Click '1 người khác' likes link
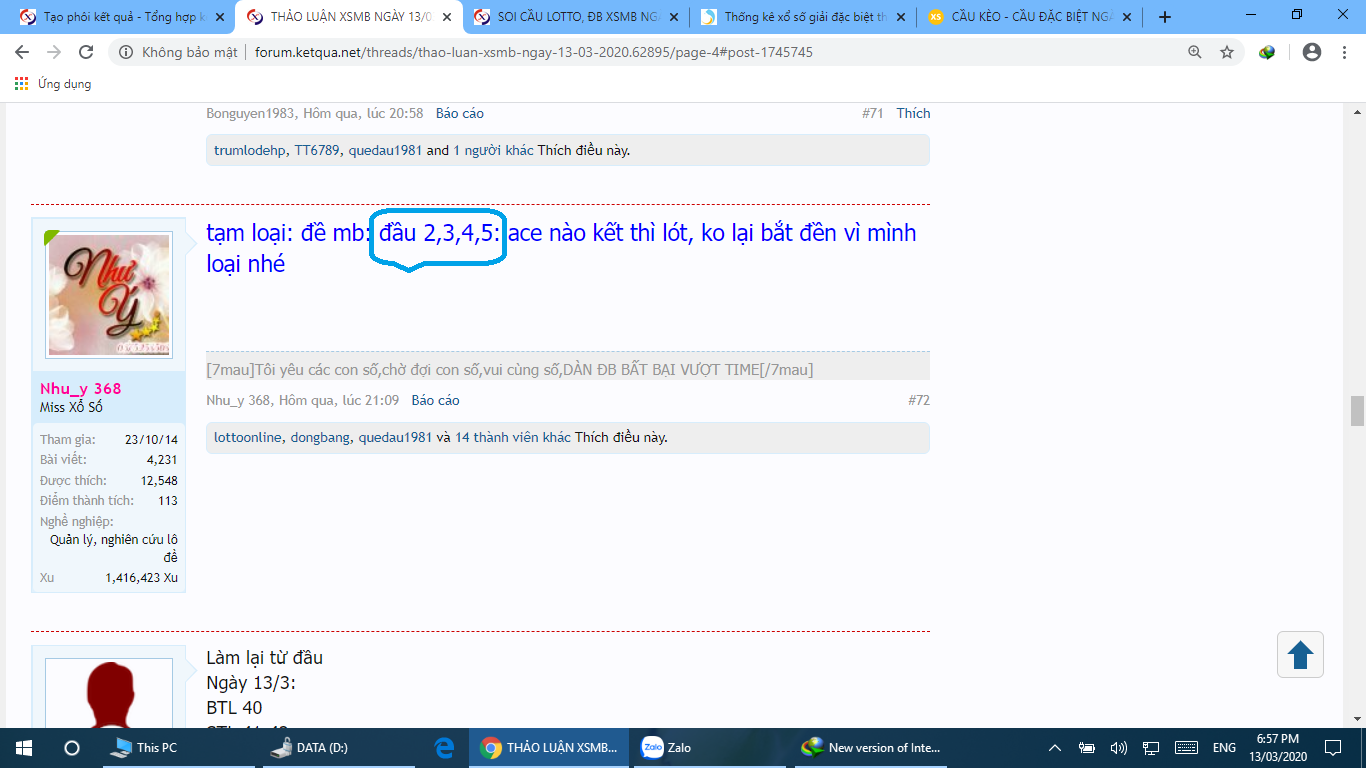 point(494,151)
